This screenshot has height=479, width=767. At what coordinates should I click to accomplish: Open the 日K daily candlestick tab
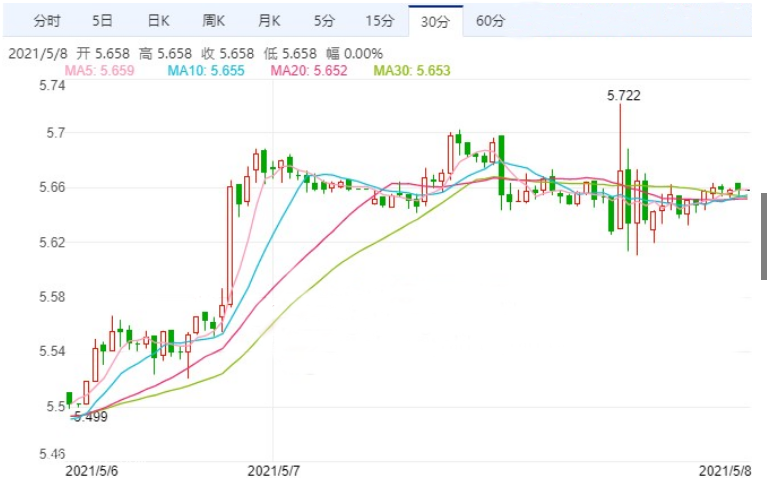(158, 20)
